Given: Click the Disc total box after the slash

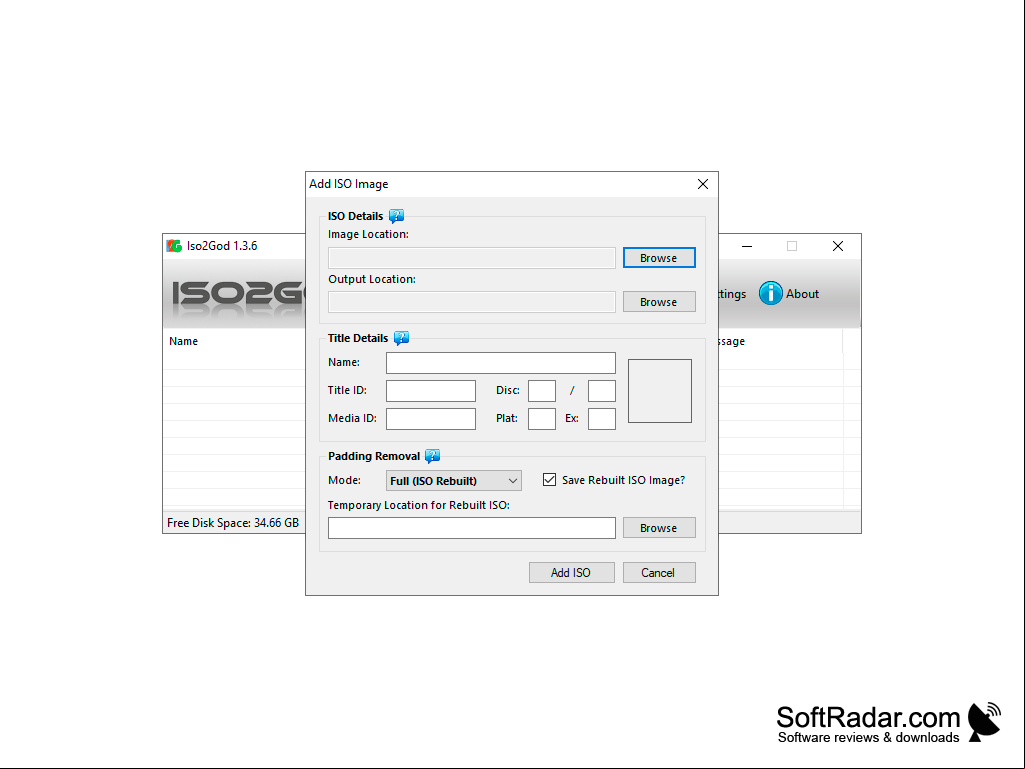Looking at the screenshot, I should (x=602, y=391).
